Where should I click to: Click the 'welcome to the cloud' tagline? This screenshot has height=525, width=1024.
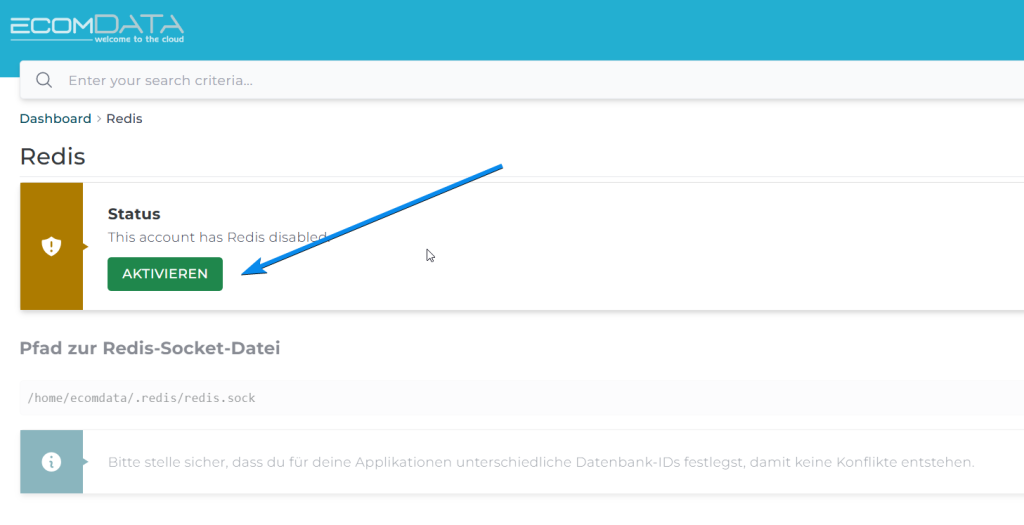tap(138, 39)
